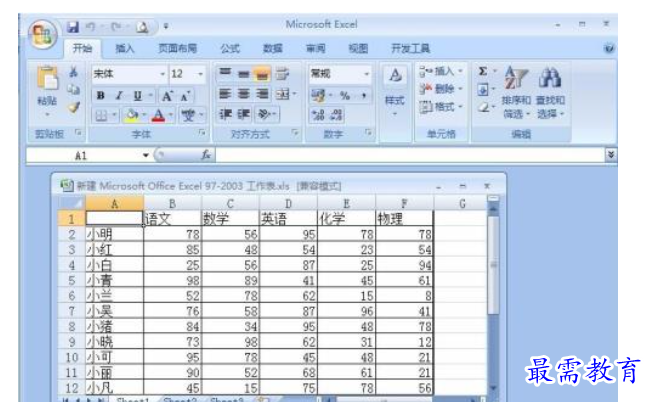Viewport: 649px width, 402px height.
Task: Decrease font size with small A
Action: pyautogui.click(x=185, y=96)
